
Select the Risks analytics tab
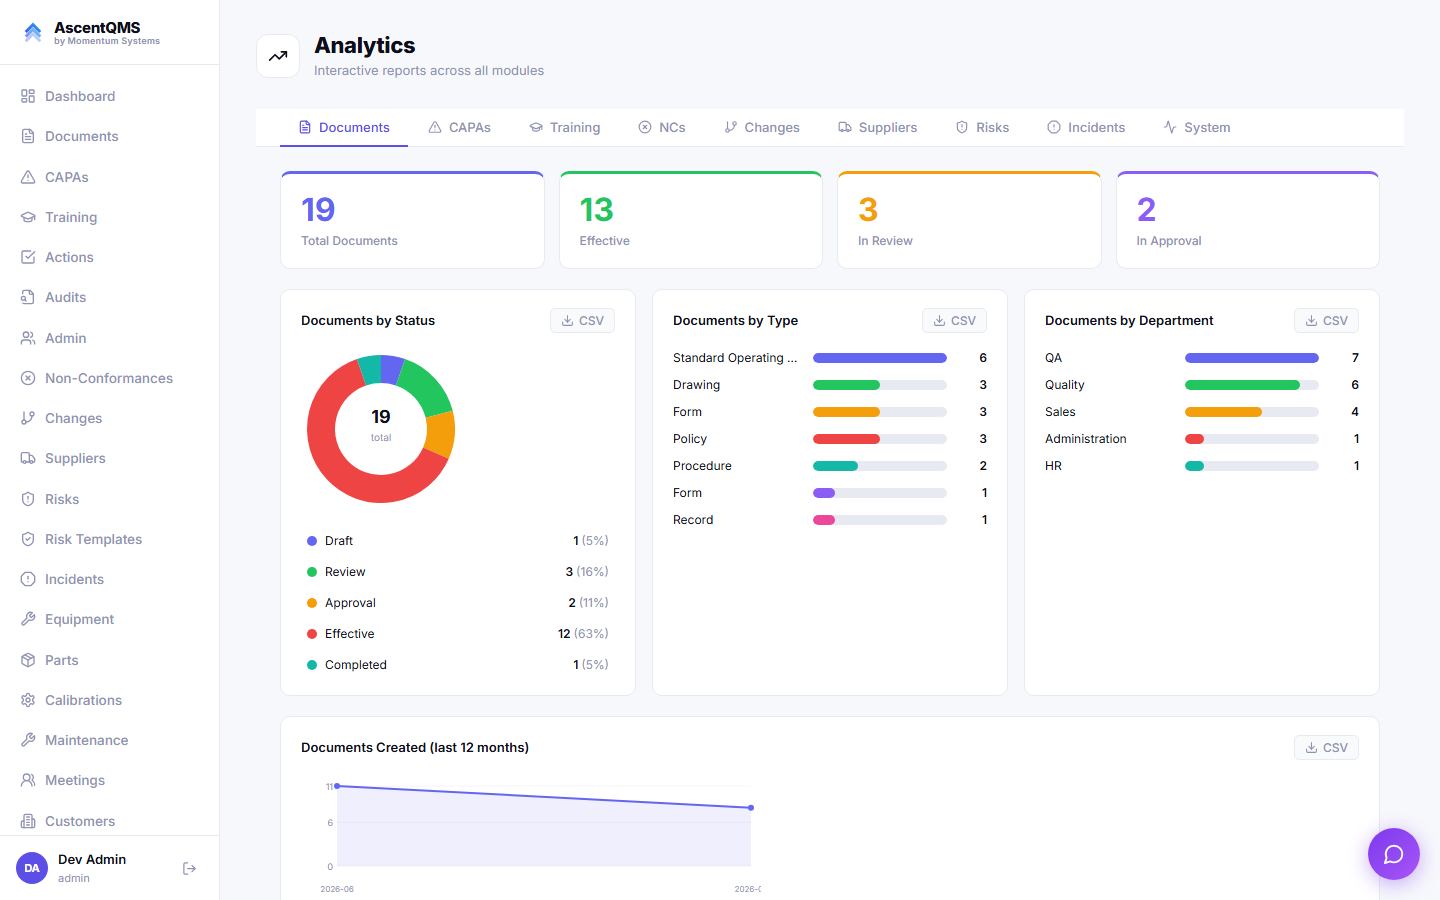click(982, 127)
